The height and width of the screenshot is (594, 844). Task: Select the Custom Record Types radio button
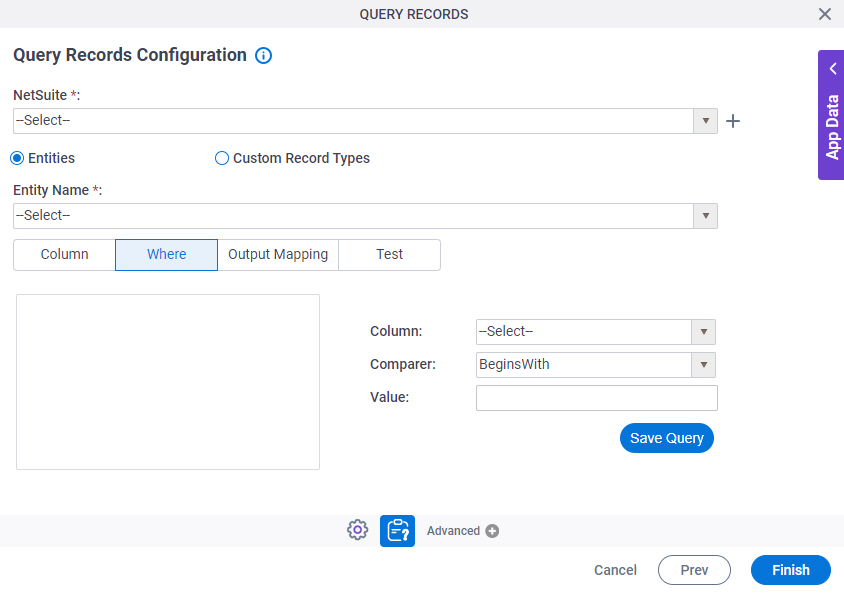click(x=221, y=158)
